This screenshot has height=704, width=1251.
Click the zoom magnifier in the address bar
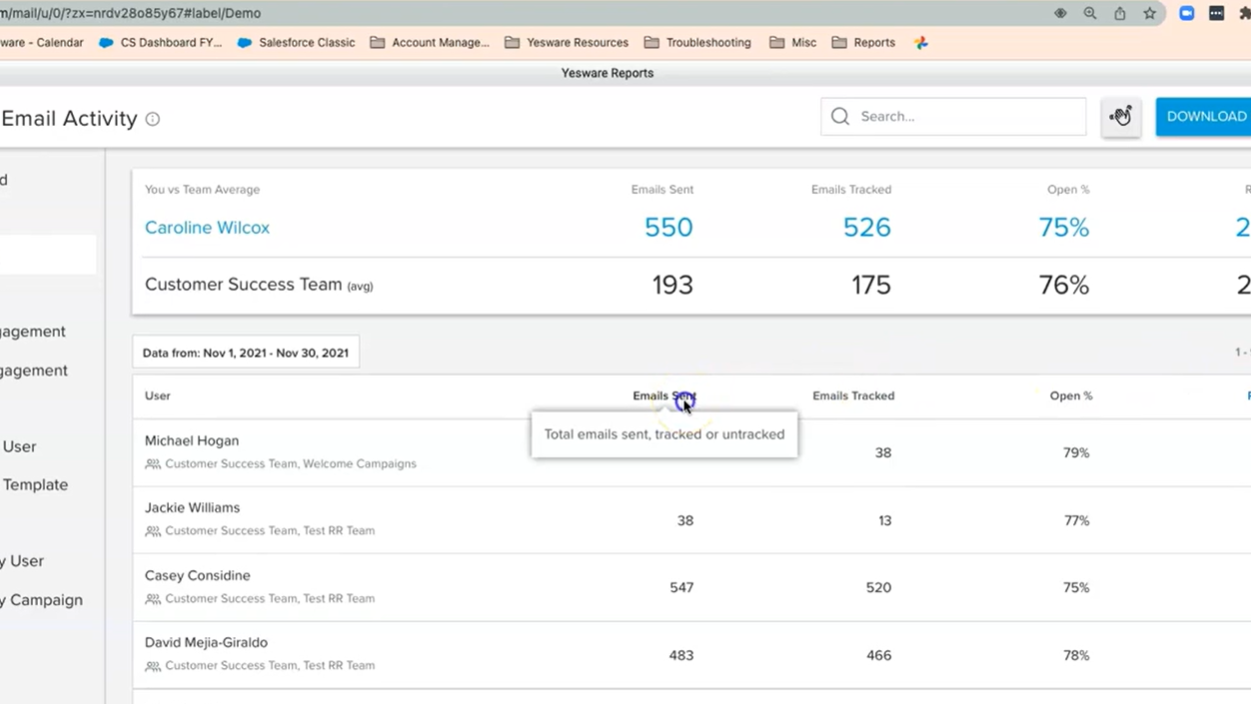[x=1090, y=13]
